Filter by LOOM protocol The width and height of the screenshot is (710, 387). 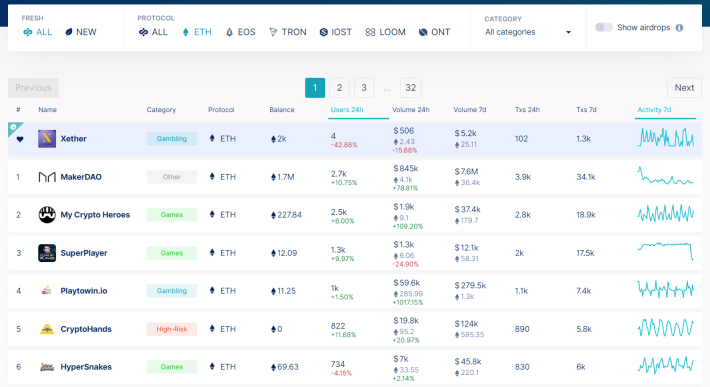pos(385,32)
